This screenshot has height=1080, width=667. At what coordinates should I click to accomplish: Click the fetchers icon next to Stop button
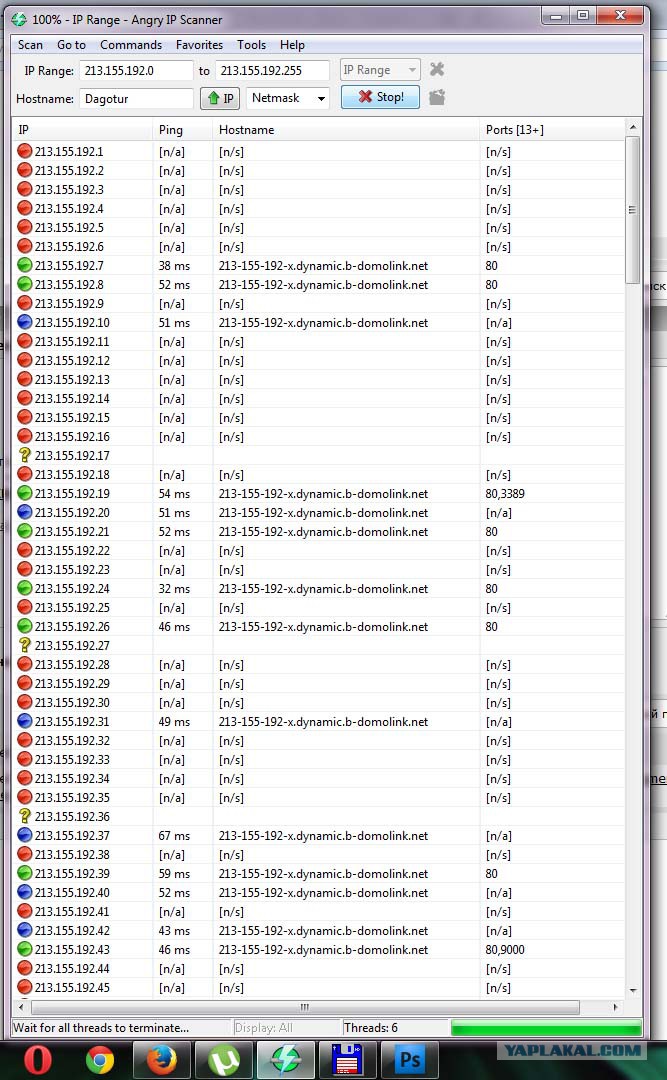(x=437, y=98)
